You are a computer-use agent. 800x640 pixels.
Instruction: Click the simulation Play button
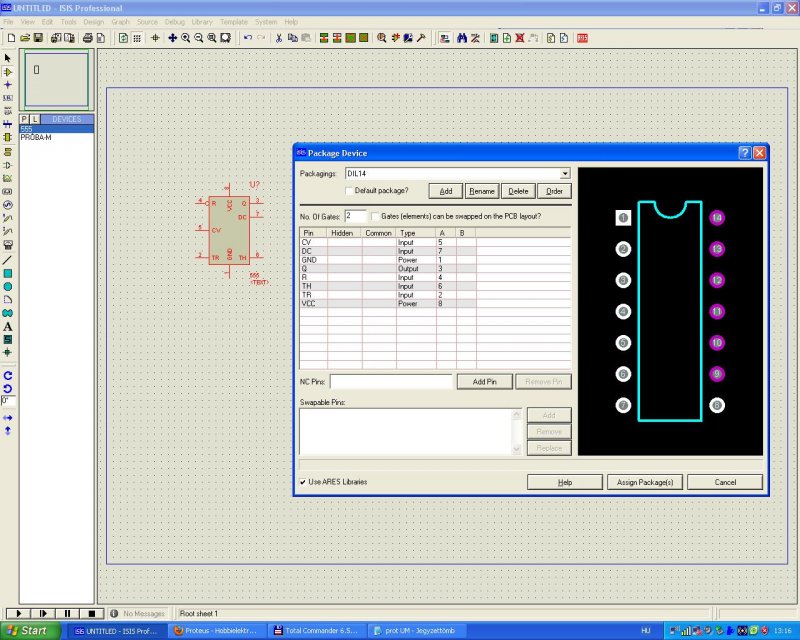[x=18, y=613]
